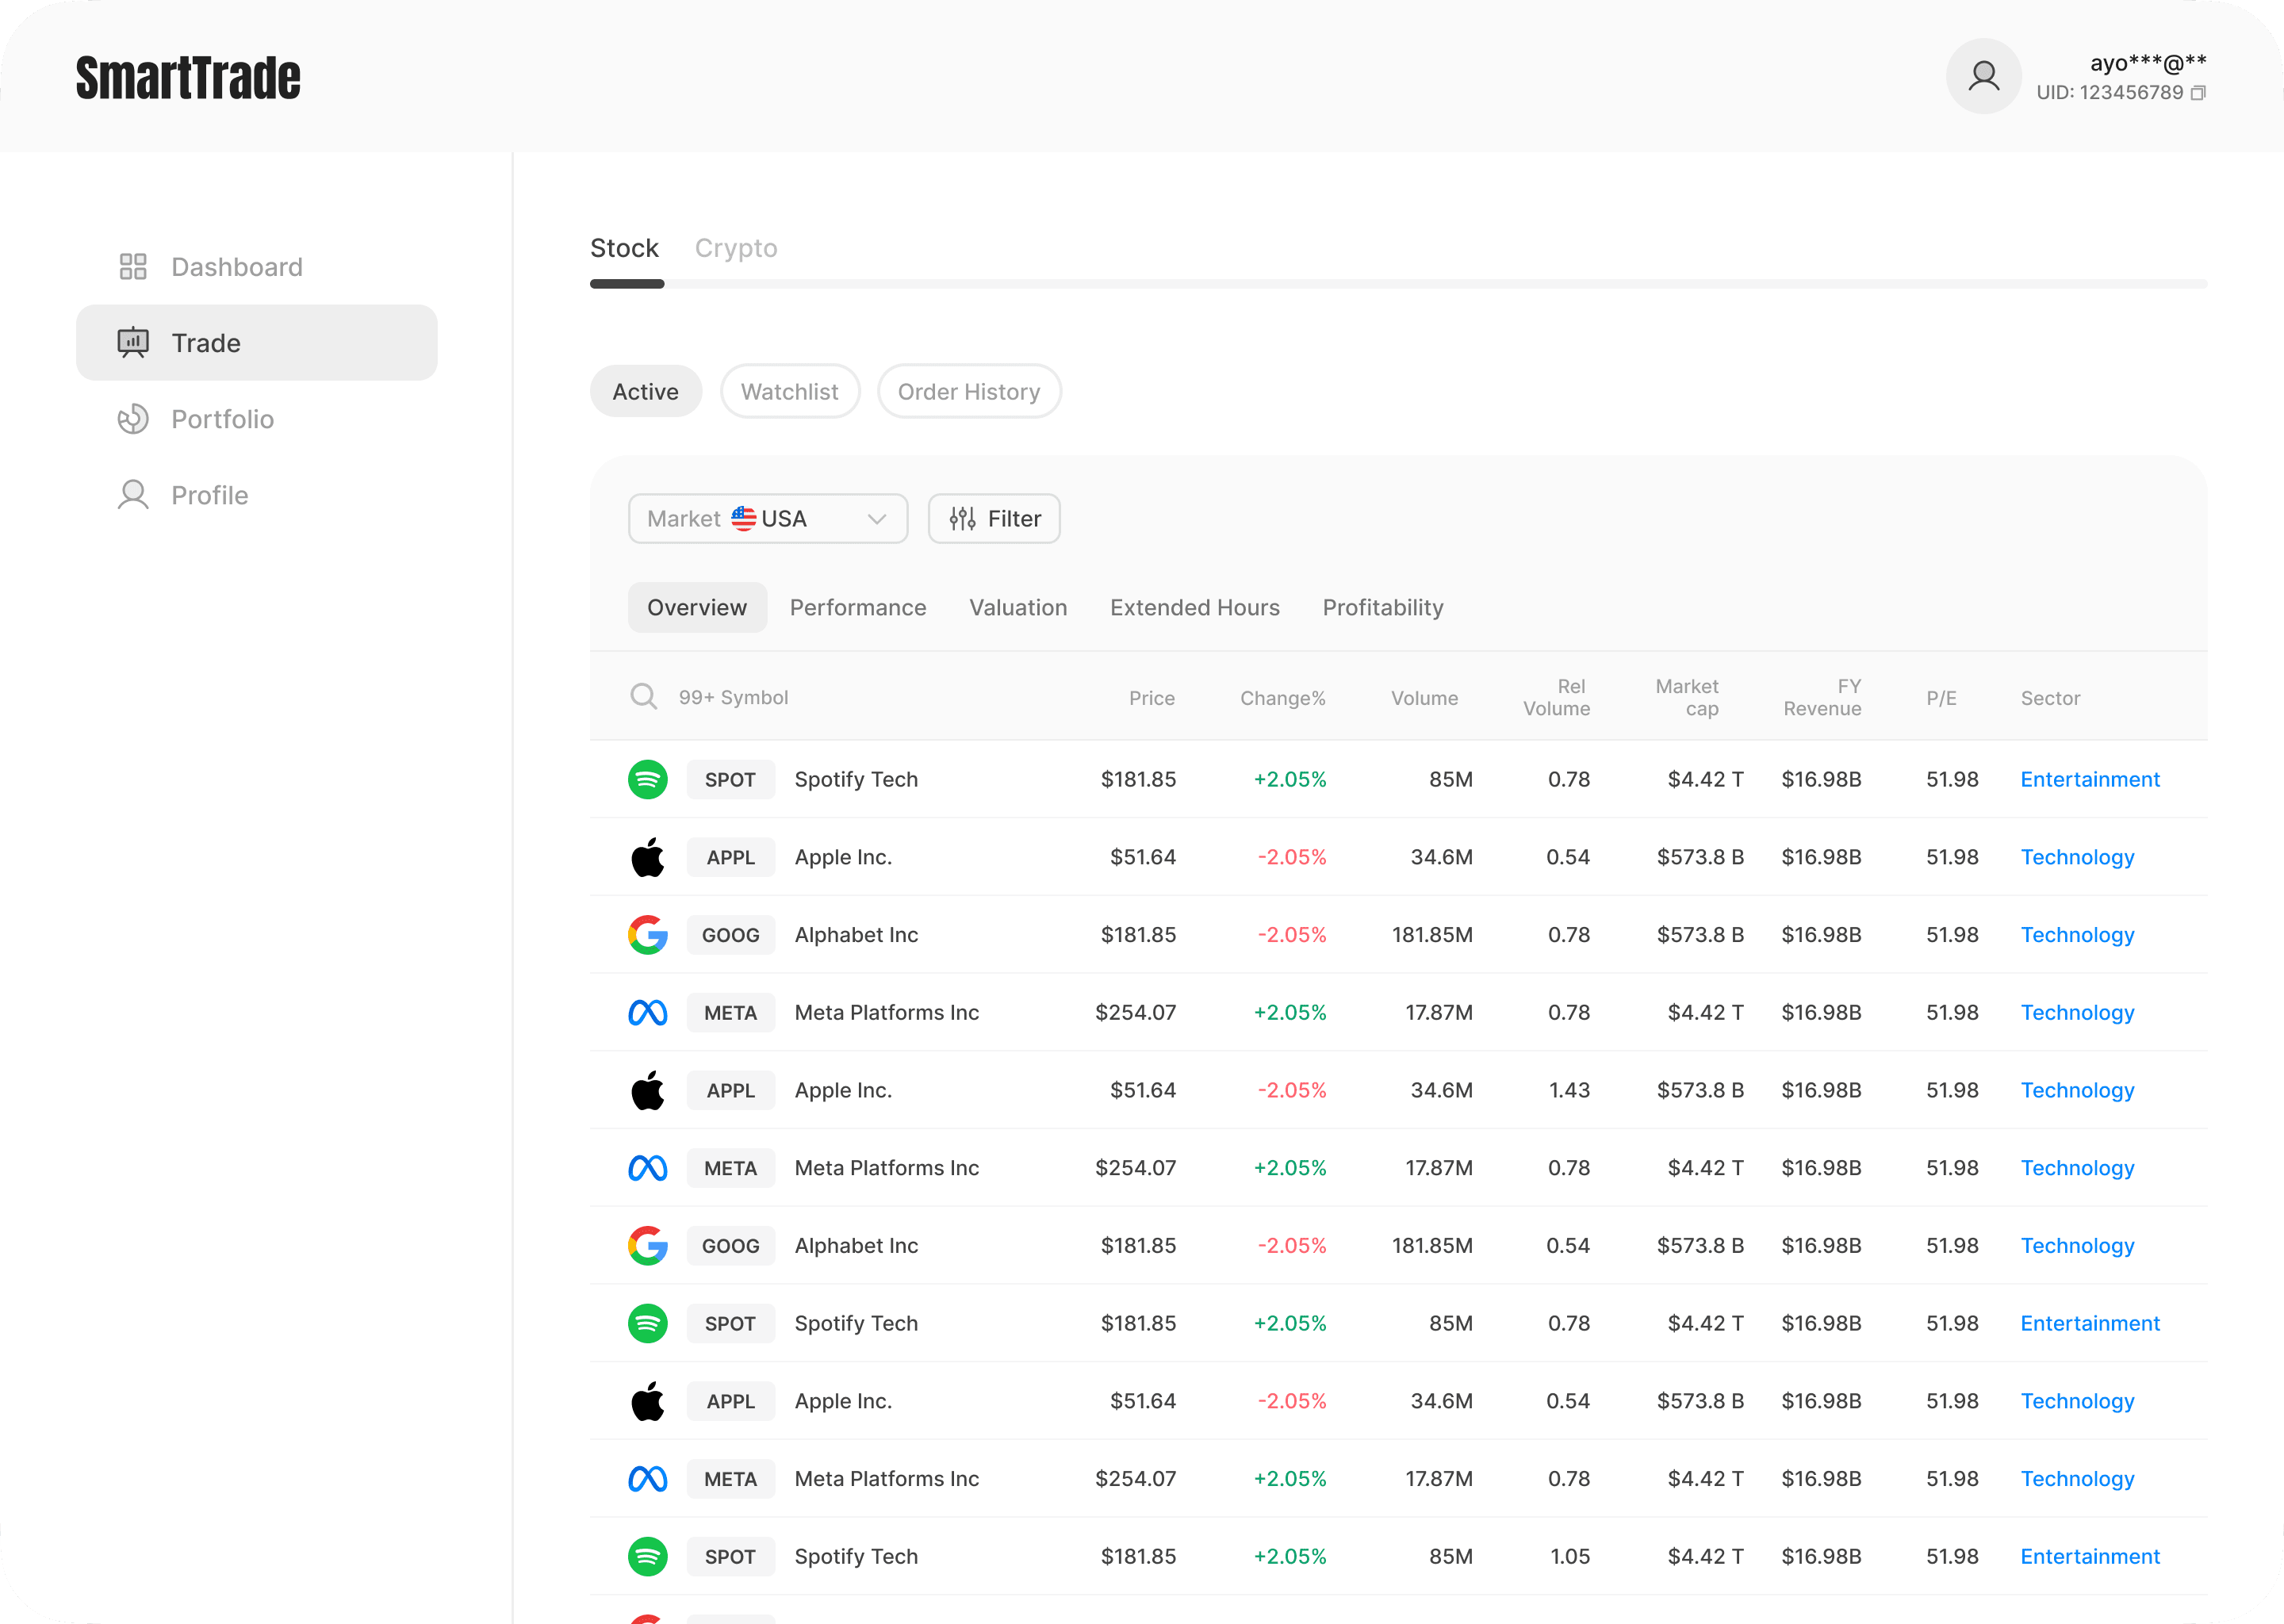
Task: Select the Valuation tab
Action: coord(1017,608)
